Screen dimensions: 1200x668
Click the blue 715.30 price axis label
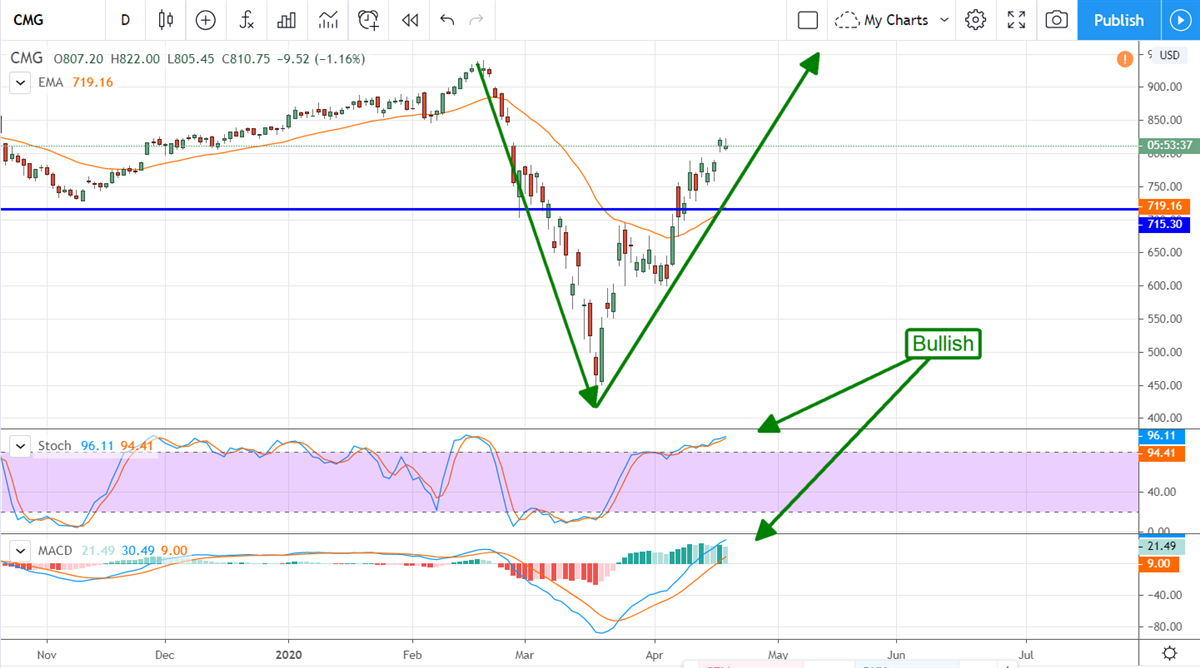pos(1165,225)
